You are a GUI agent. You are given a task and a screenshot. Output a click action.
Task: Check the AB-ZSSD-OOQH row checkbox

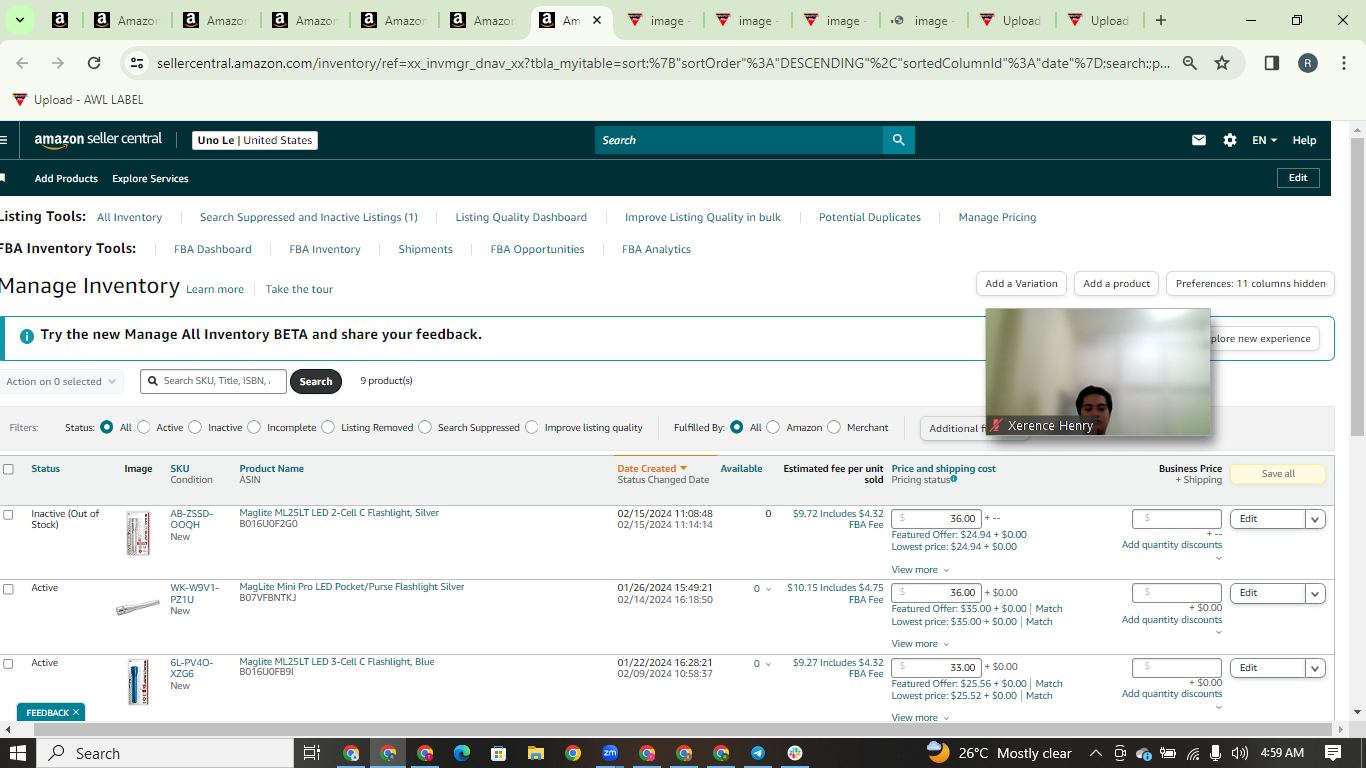click(x=9, y=515)
